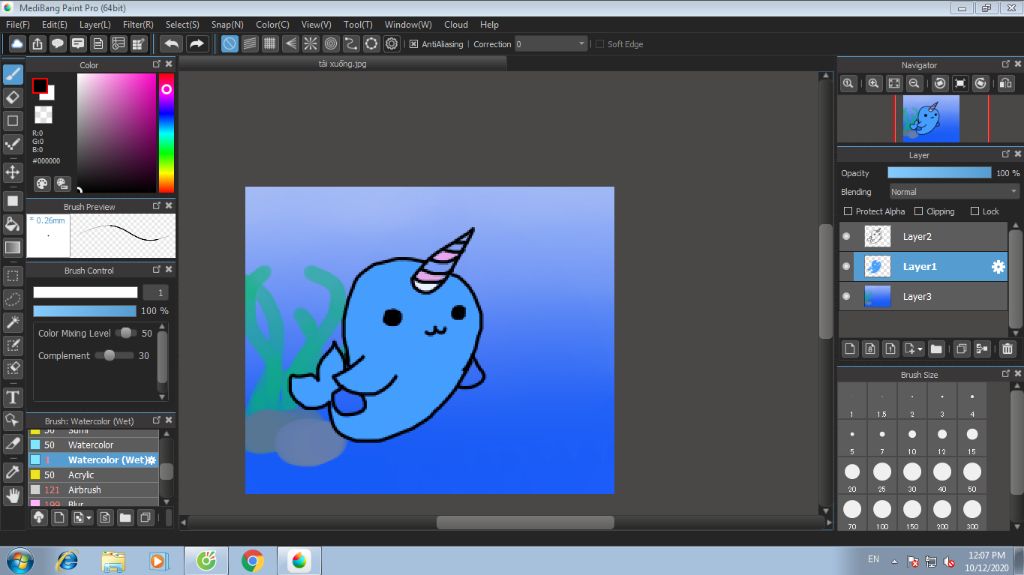Select the Airbrush brush
Image resolution: width=1024 pixels, height=575 pixels.
[93, 490]
